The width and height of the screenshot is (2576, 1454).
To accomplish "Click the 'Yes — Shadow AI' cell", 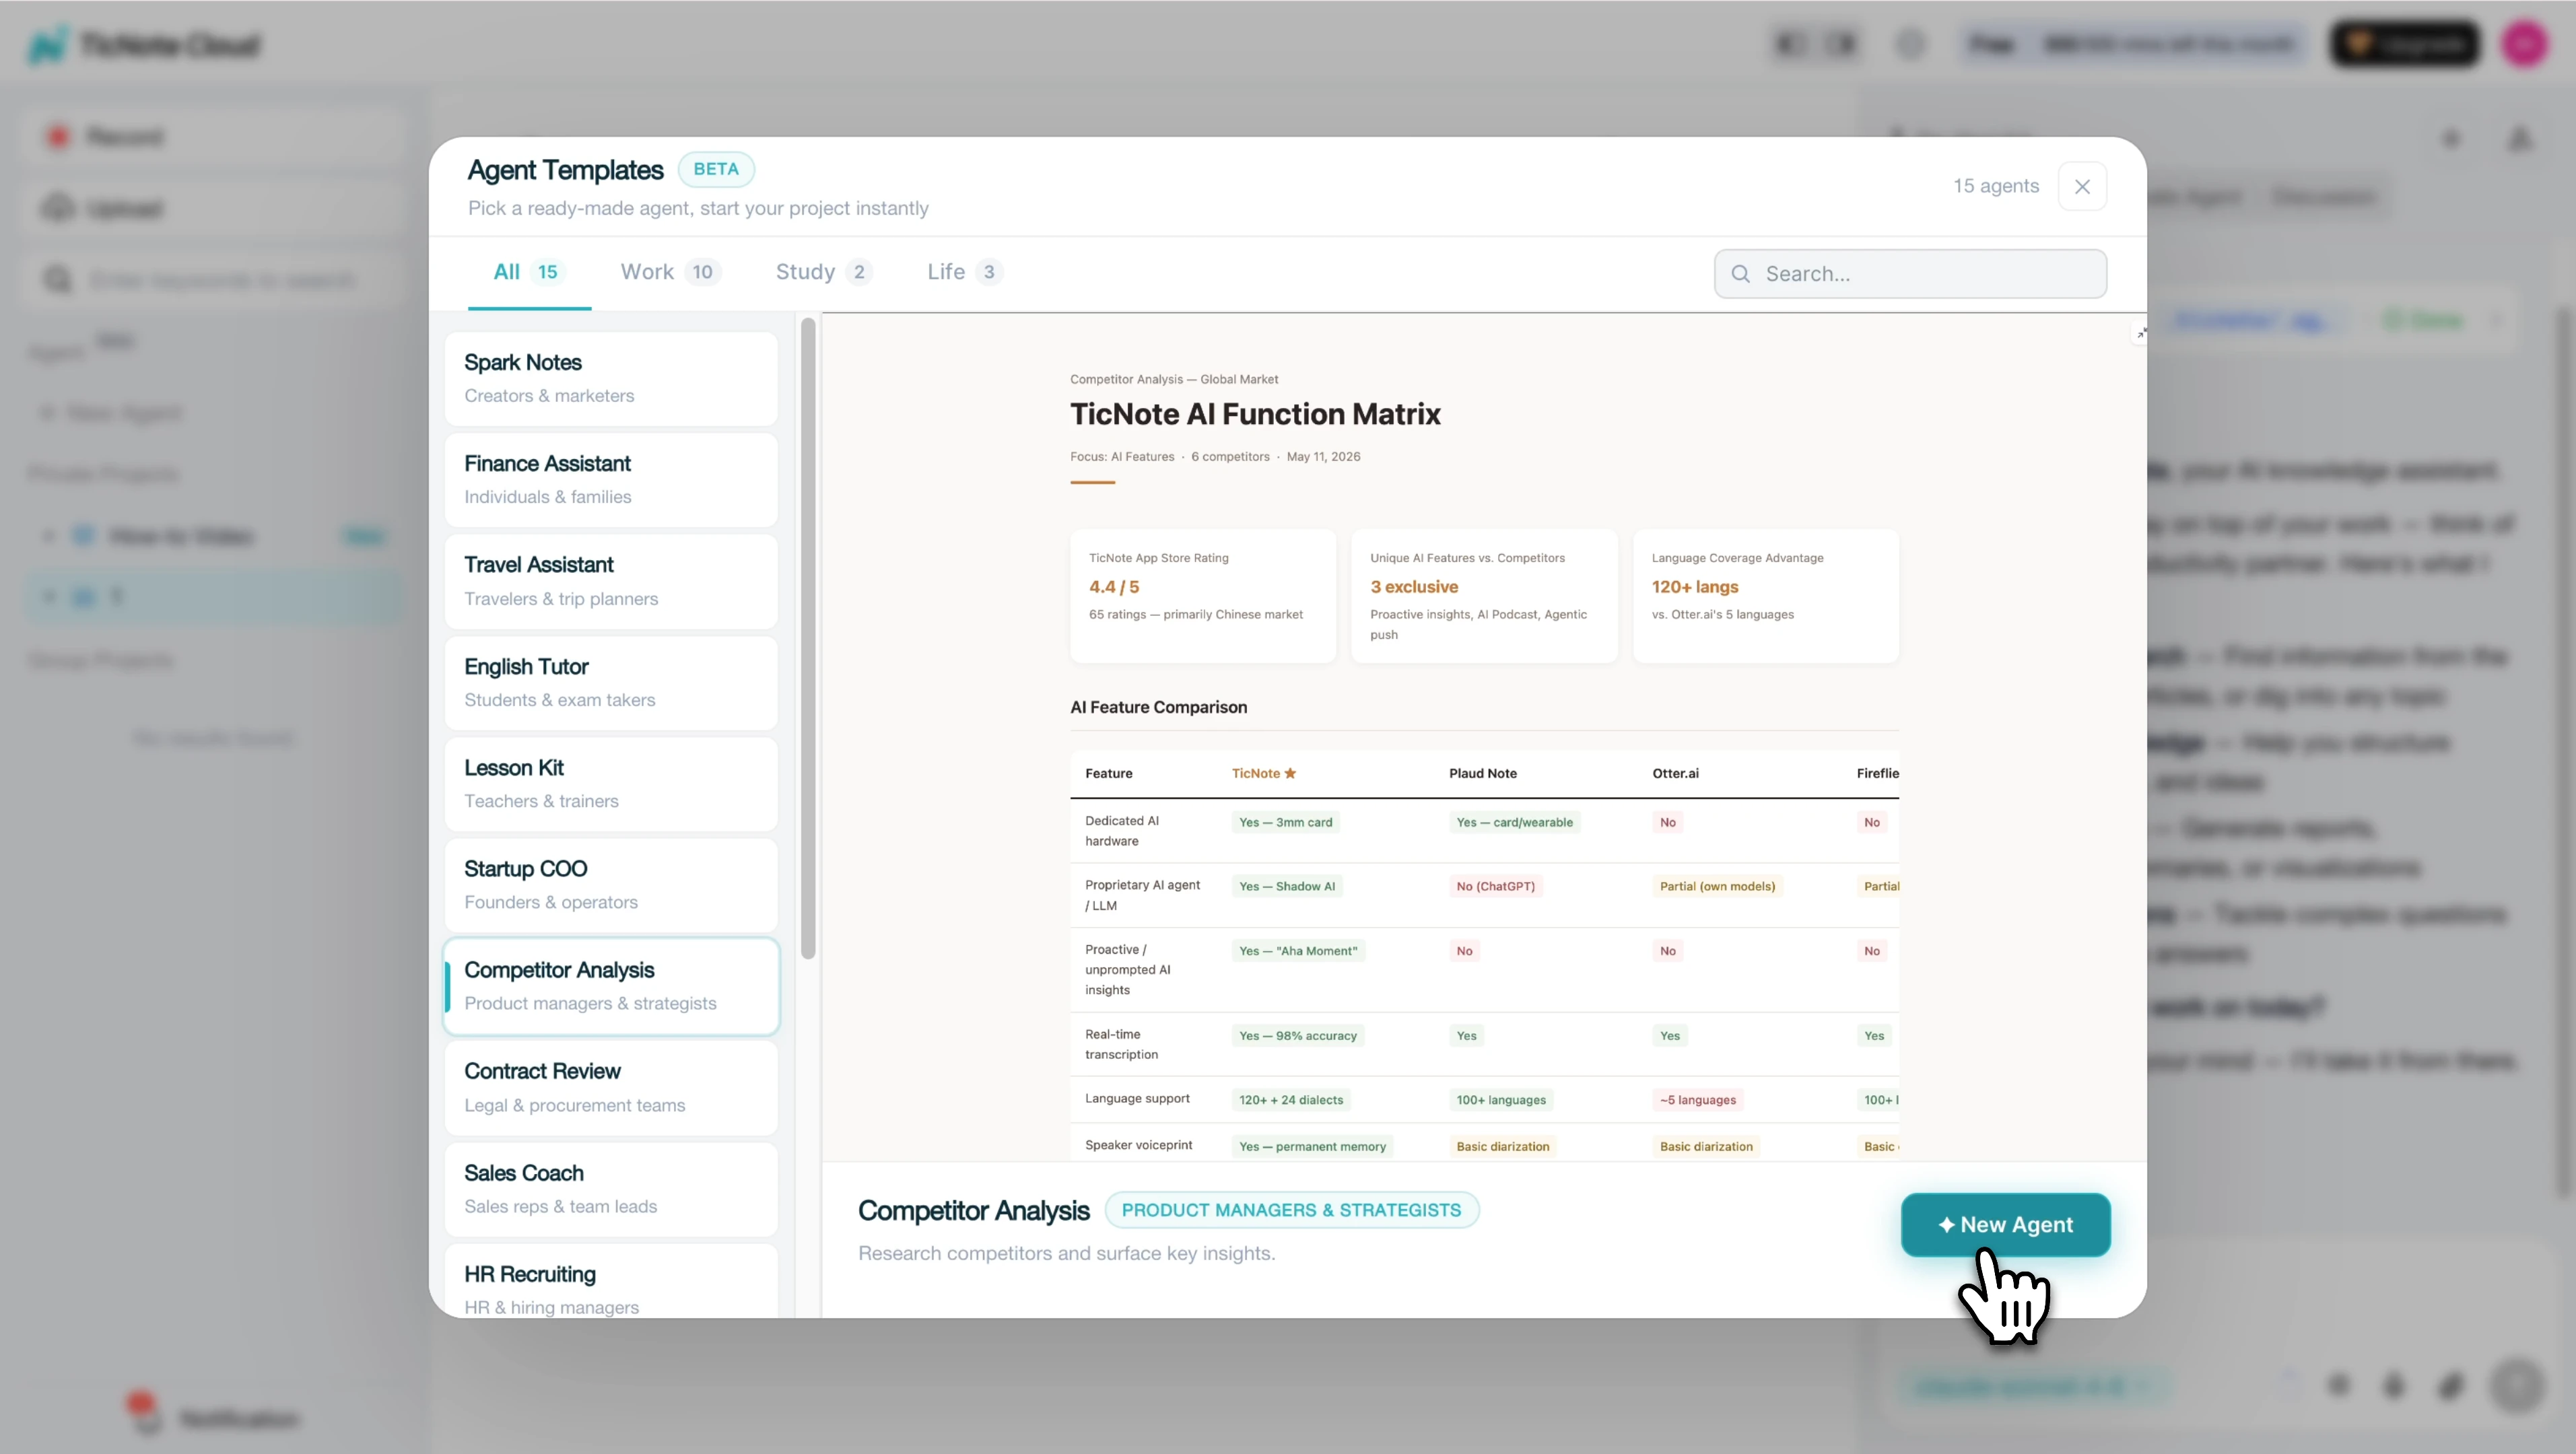I will (x=1287, y=886).
